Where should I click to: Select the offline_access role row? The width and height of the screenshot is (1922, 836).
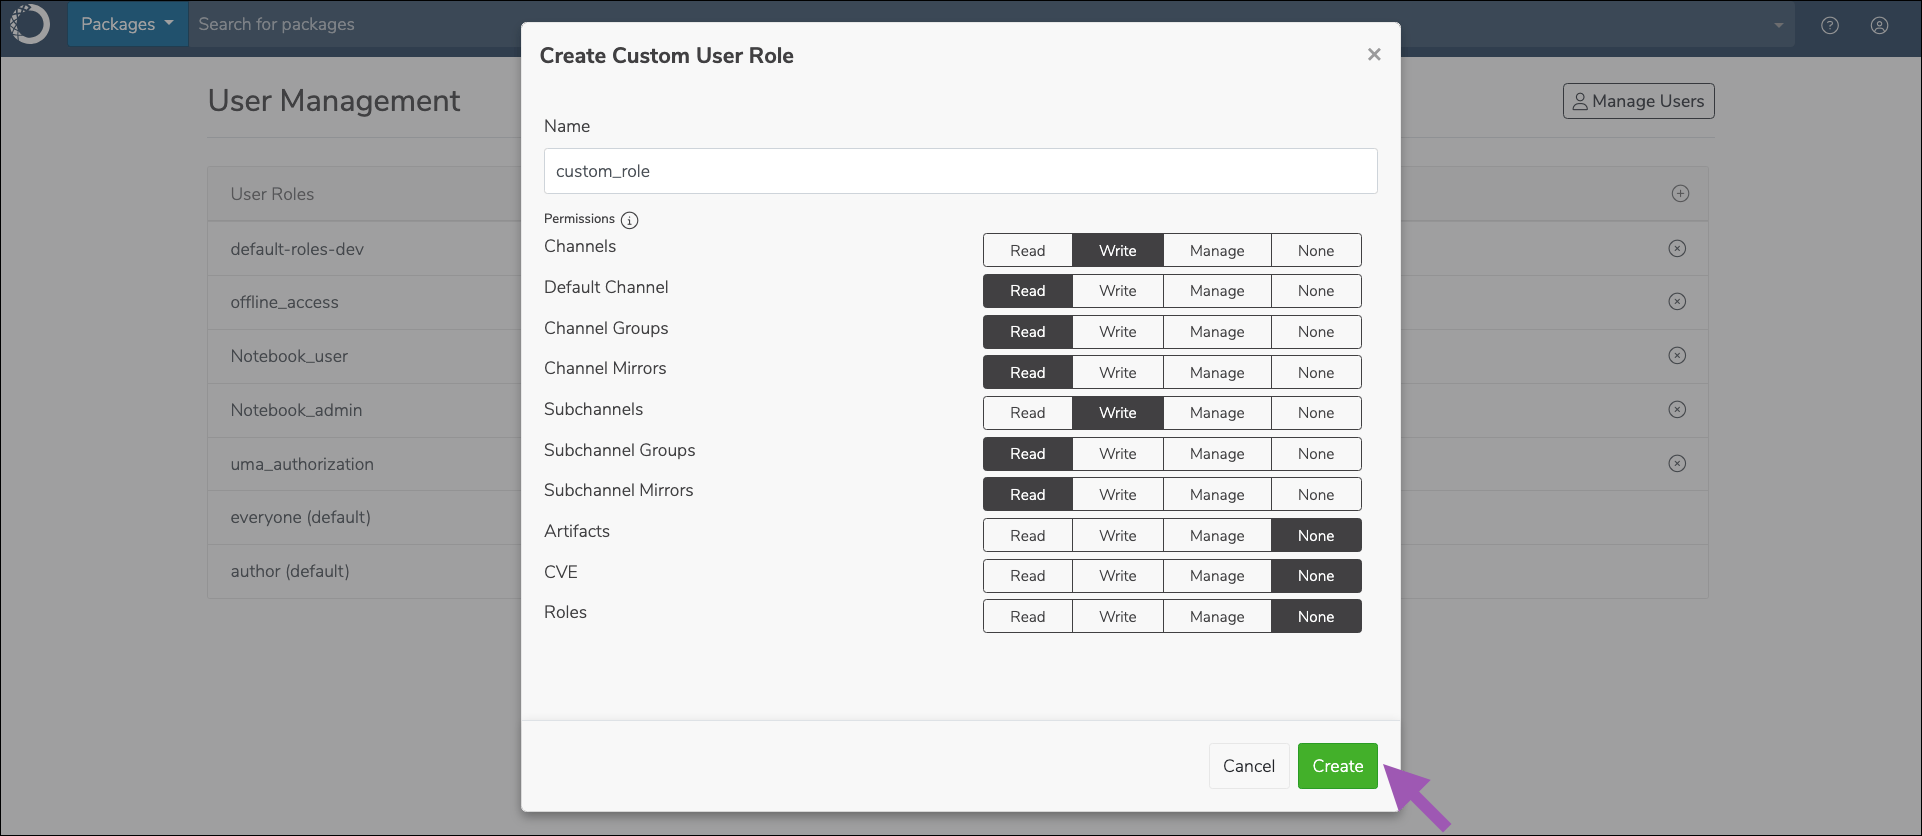364,302
